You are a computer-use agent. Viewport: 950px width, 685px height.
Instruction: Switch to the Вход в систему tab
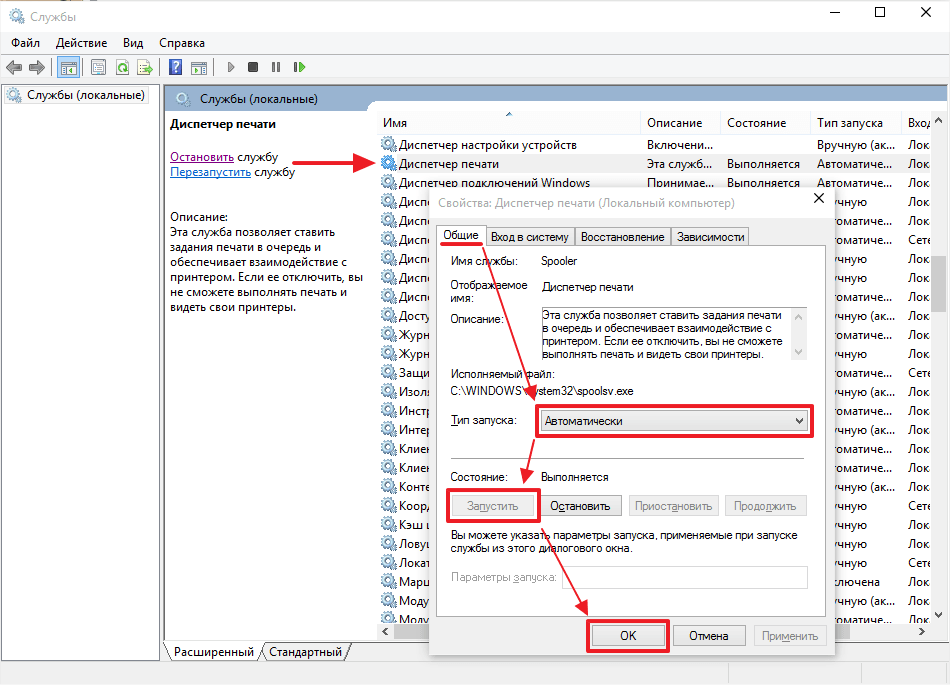(530, 237)
